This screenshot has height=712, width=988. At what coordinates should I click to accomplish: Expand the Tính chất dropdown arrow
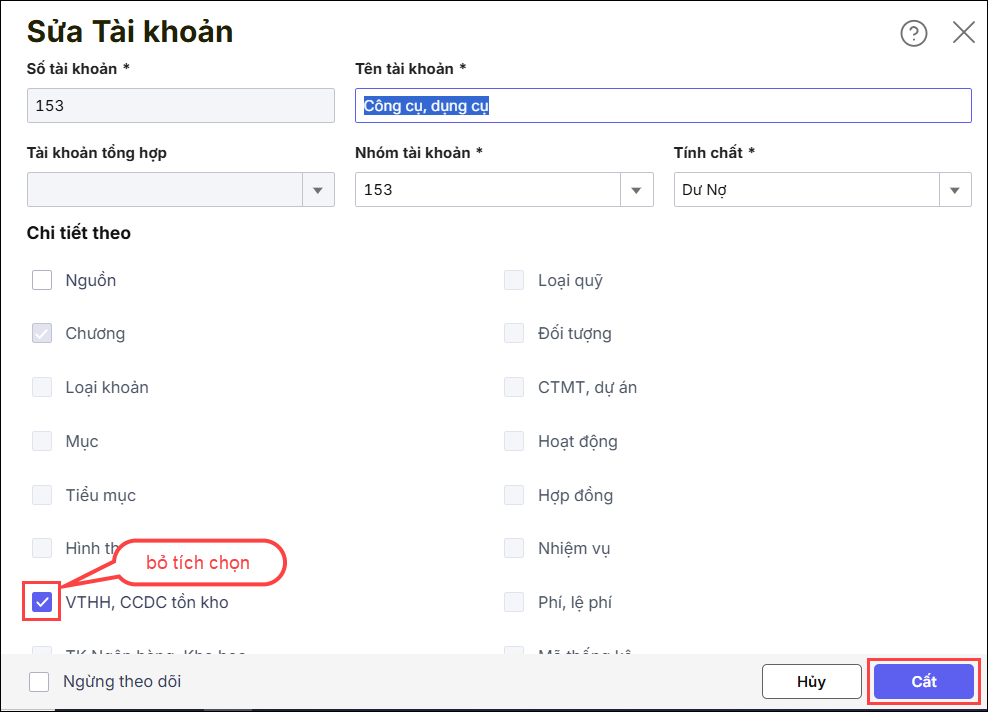click(955, 190)
